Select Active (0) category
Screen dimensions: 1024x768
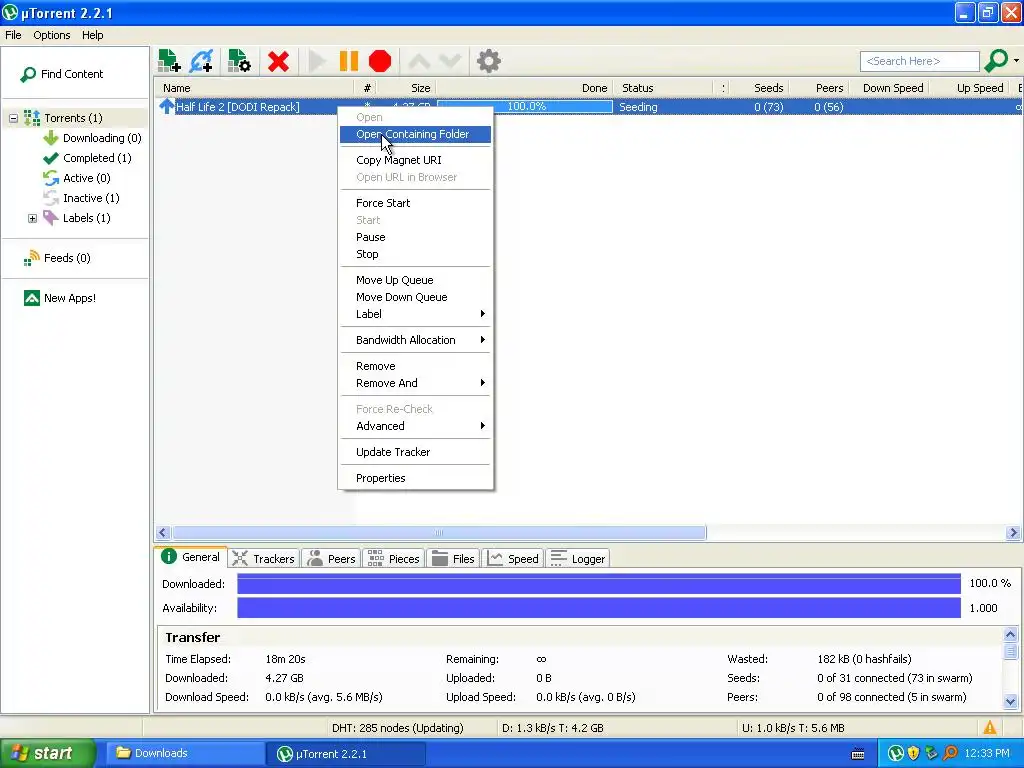click(77, 178)
